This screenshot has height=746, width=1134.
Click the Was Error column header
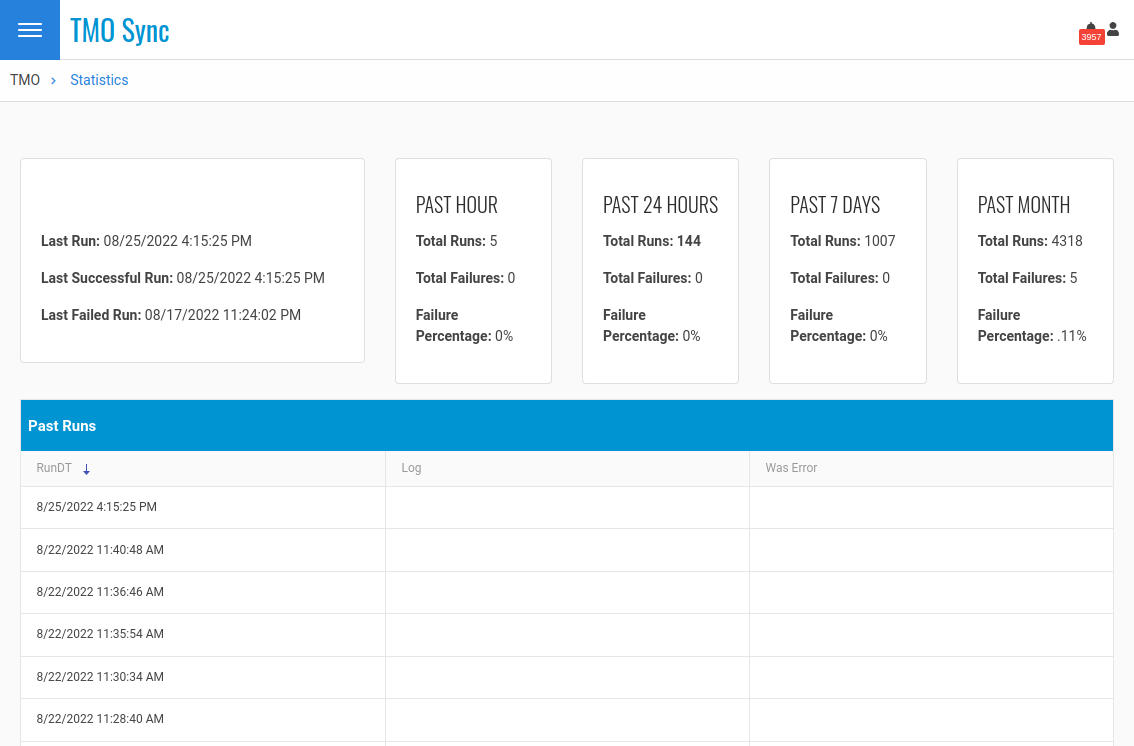791,468
